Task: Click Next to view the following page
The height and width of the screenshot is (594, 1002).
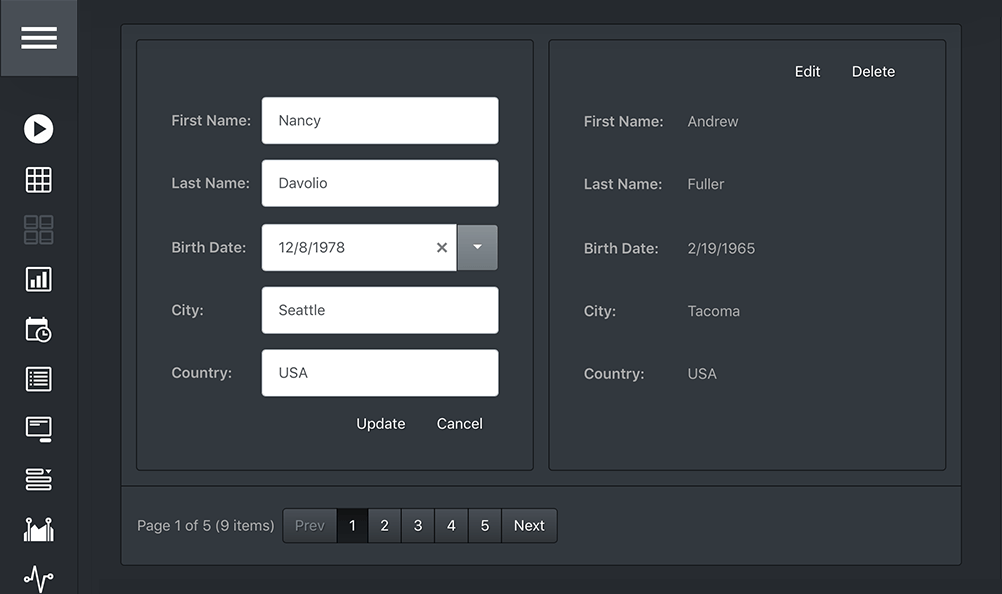Action: tap(529, 525)
